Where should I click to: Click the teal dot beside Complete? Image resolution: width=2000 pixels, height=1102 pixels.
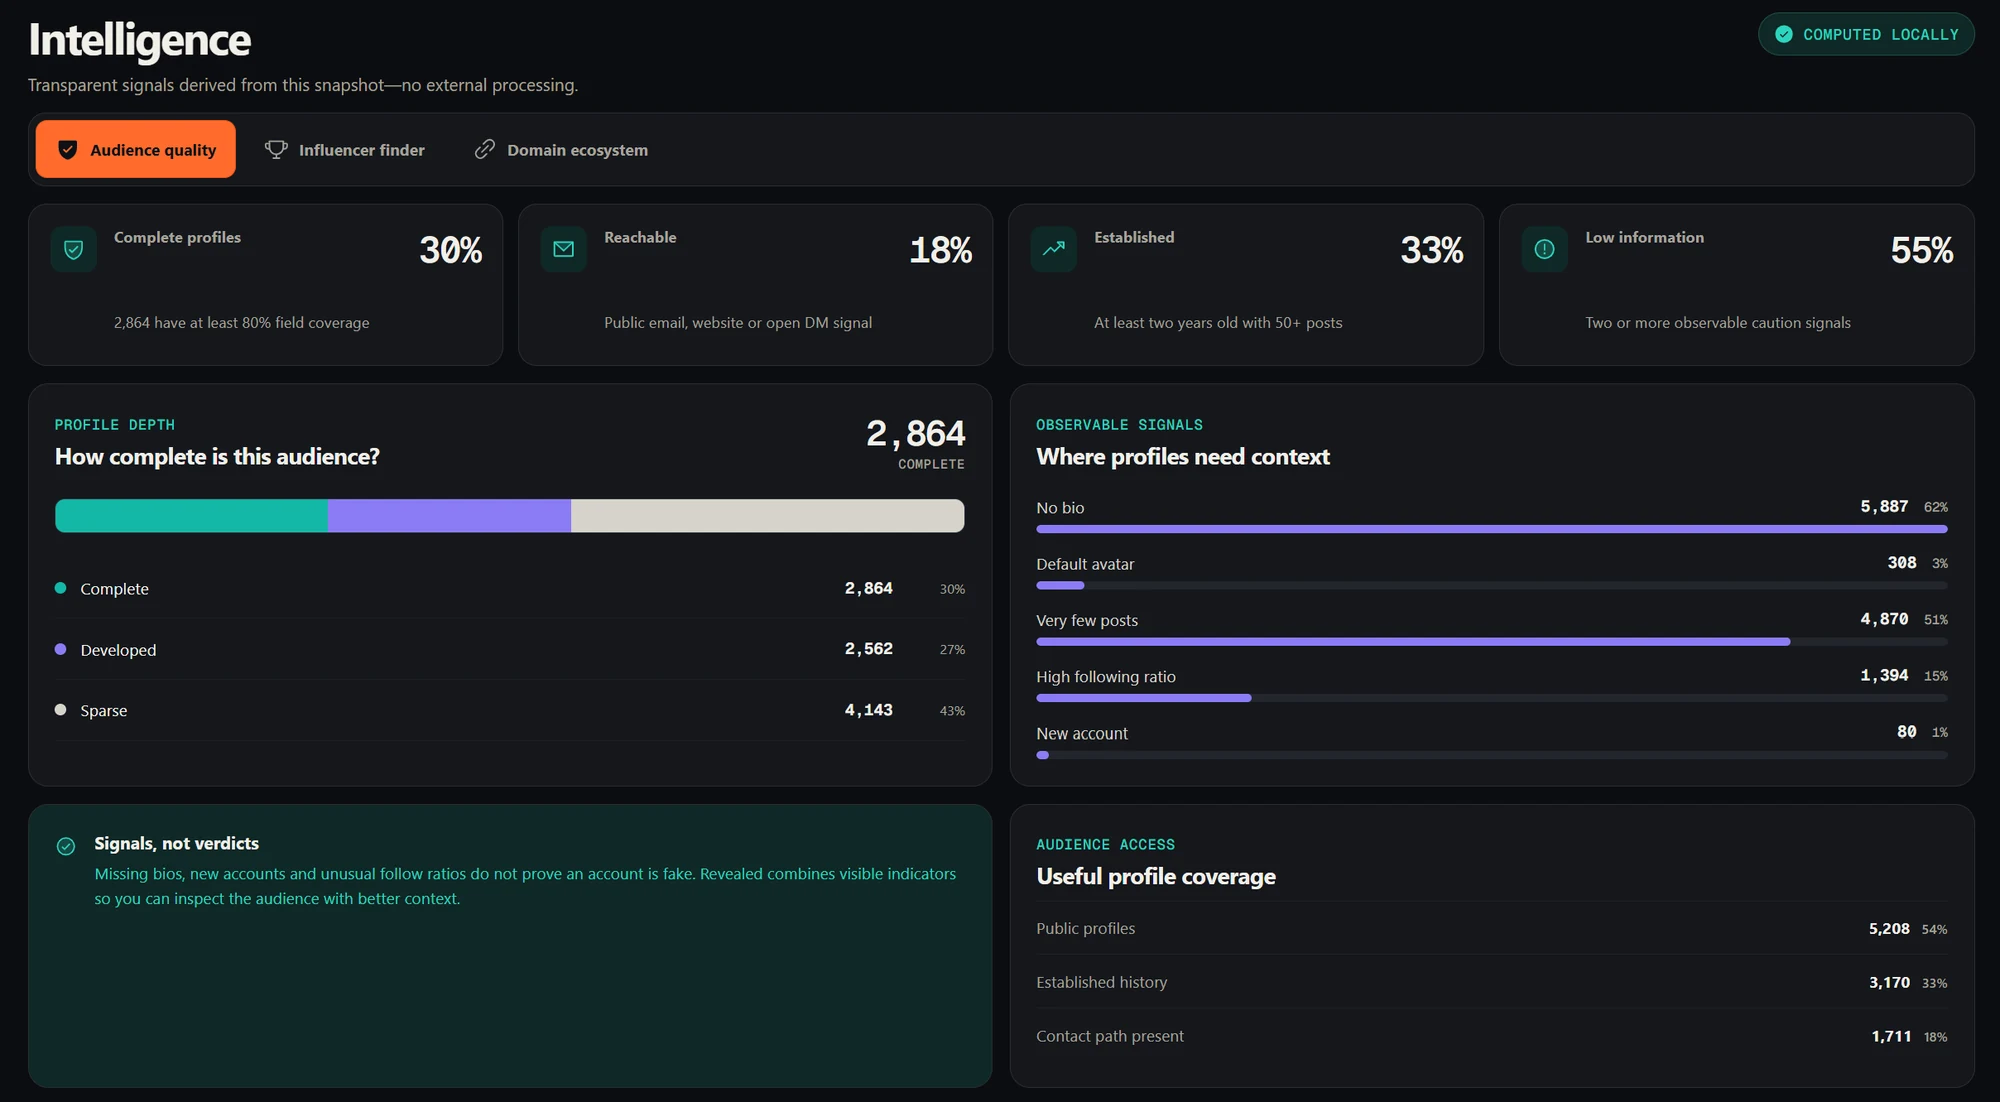click(61, 589)
